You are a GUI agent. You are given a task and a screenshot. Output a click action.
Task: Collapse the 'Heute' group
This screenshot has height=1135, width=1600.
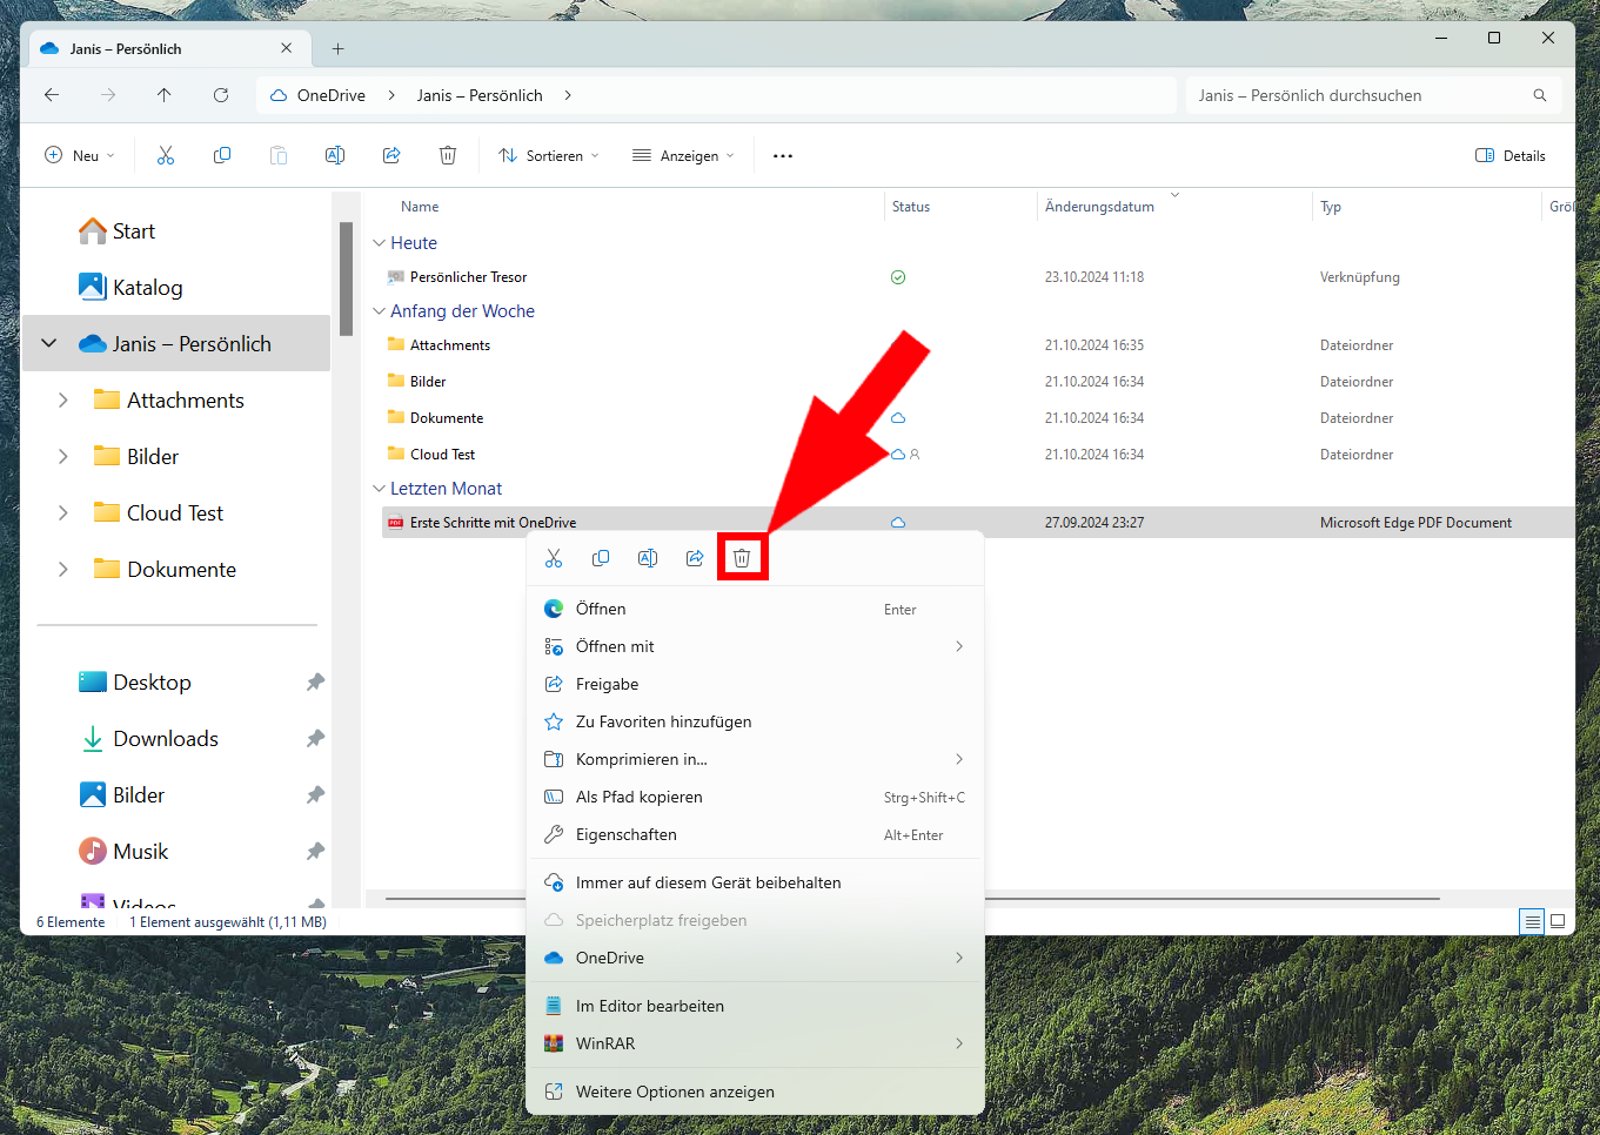(x=379, y=242)
